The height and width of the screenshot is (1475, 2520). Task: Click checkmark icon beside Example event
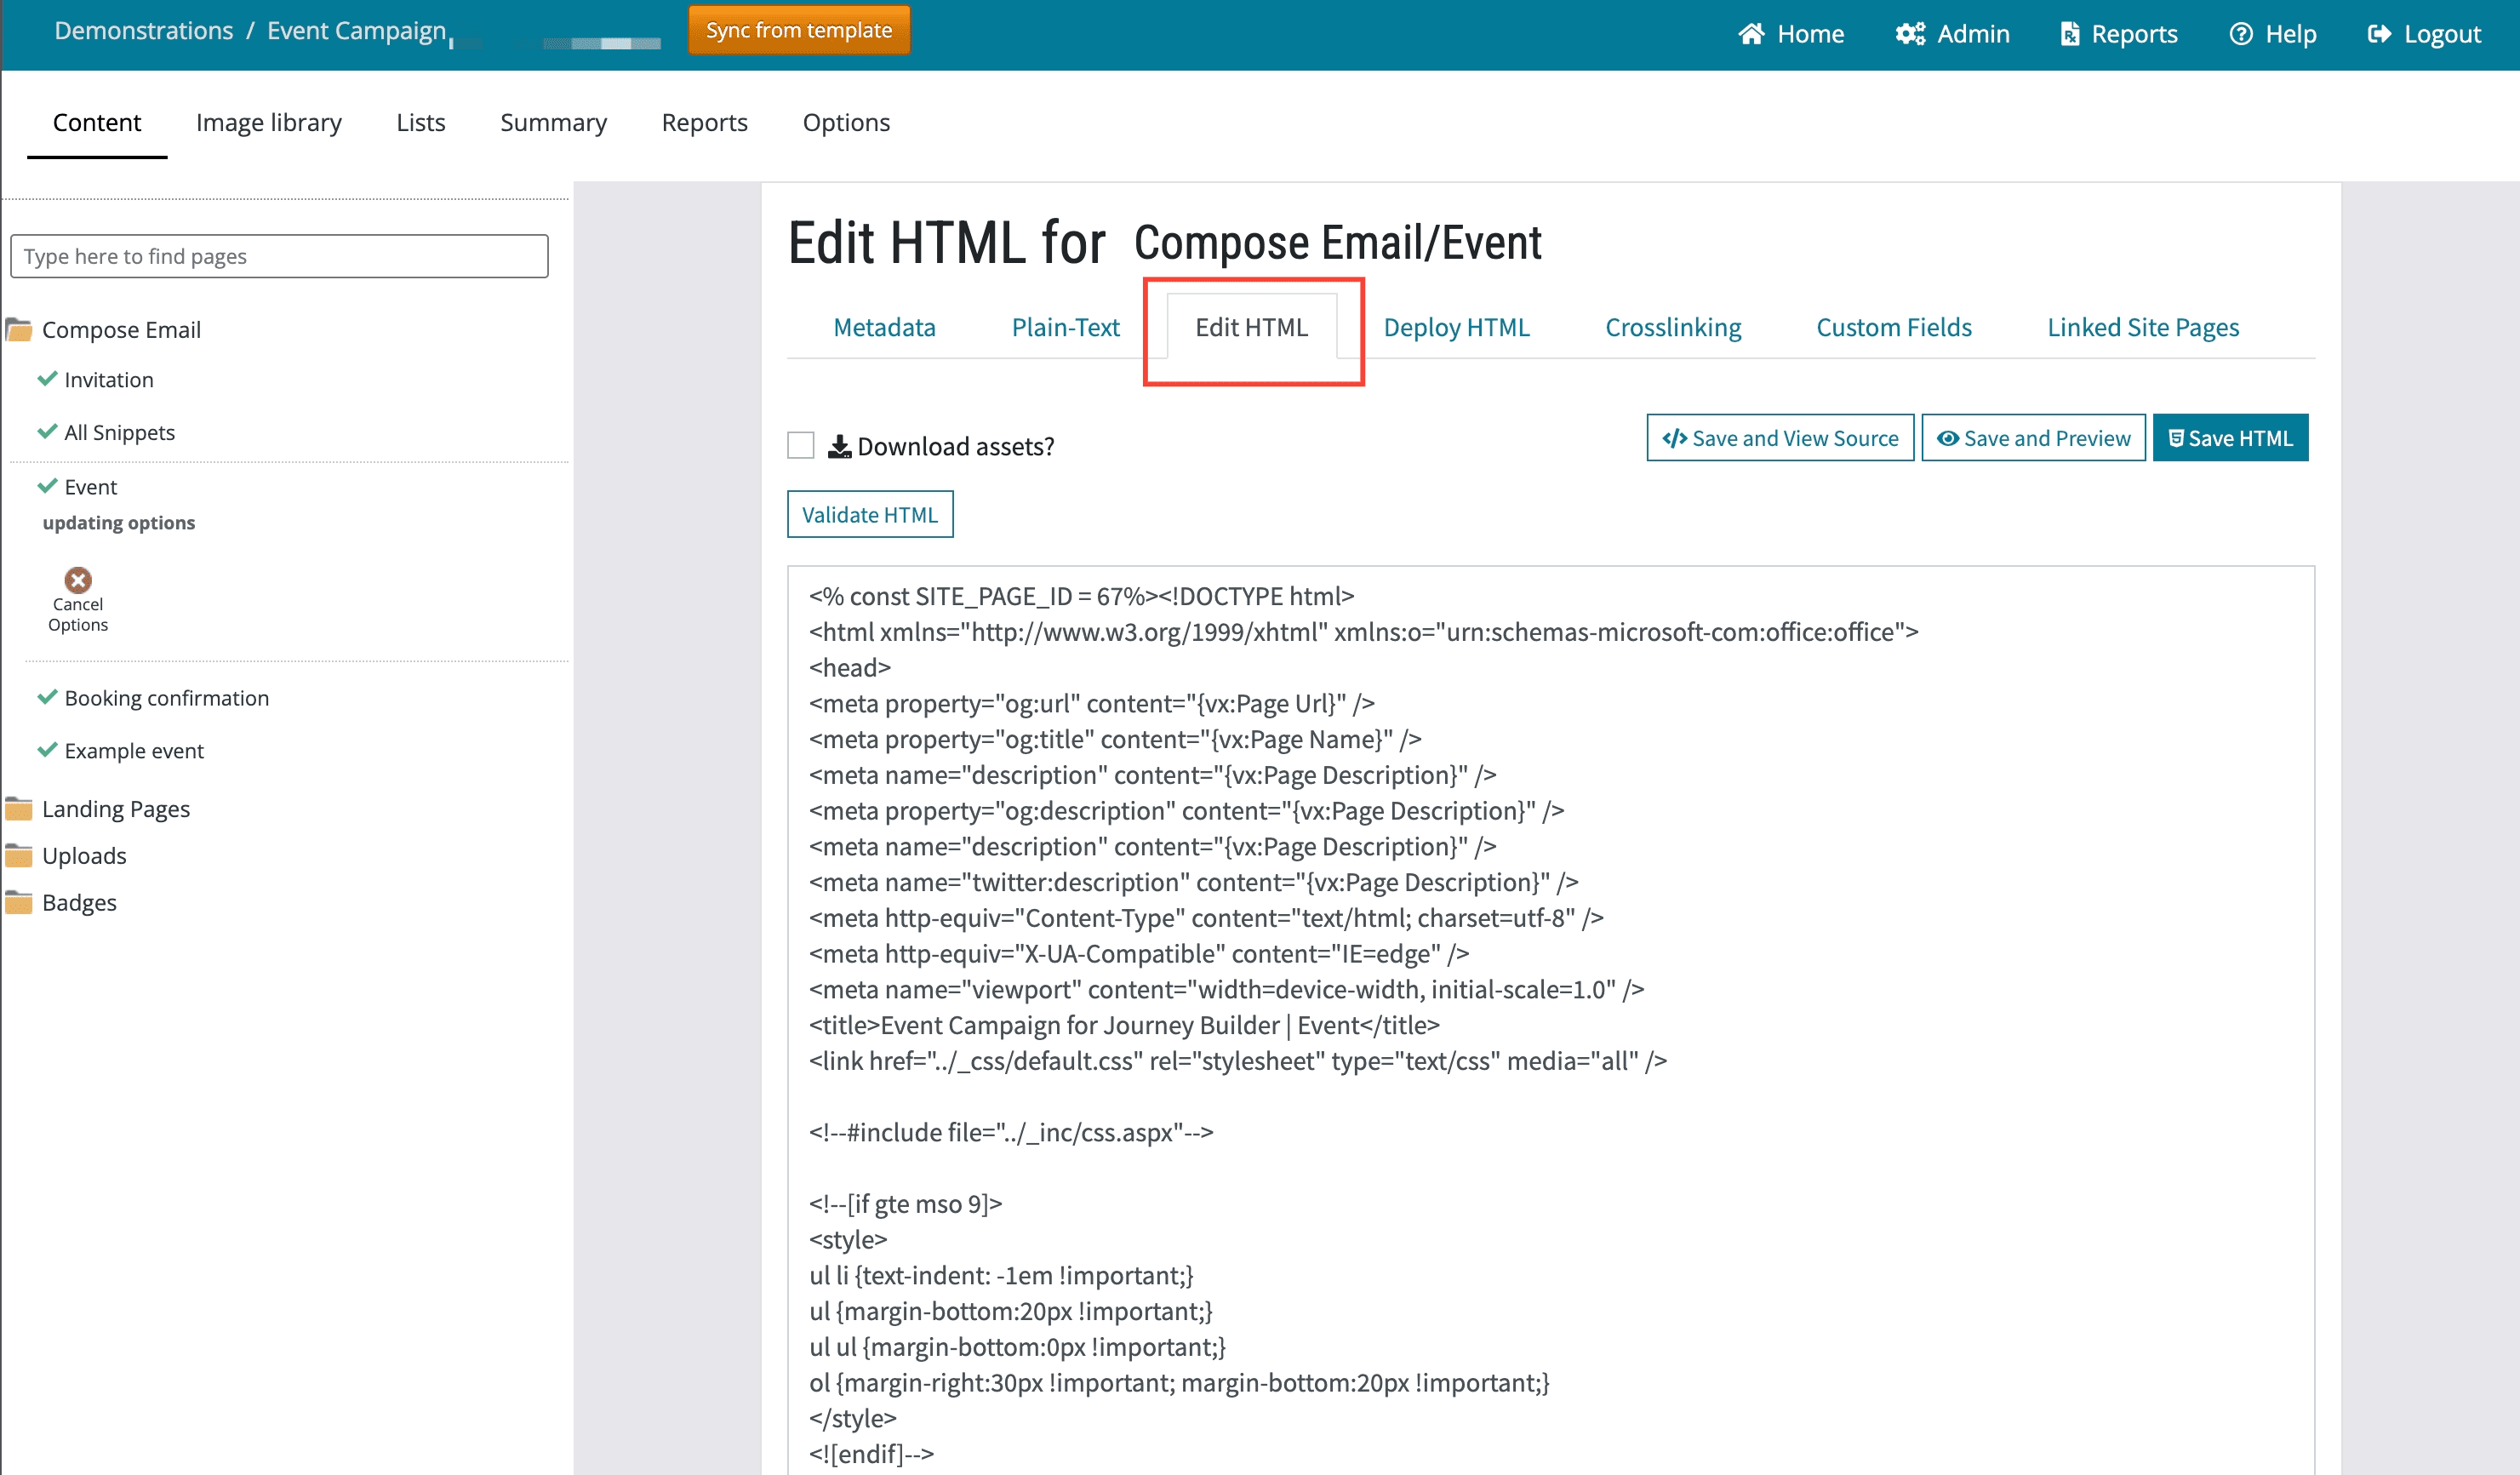pos(47,750)
